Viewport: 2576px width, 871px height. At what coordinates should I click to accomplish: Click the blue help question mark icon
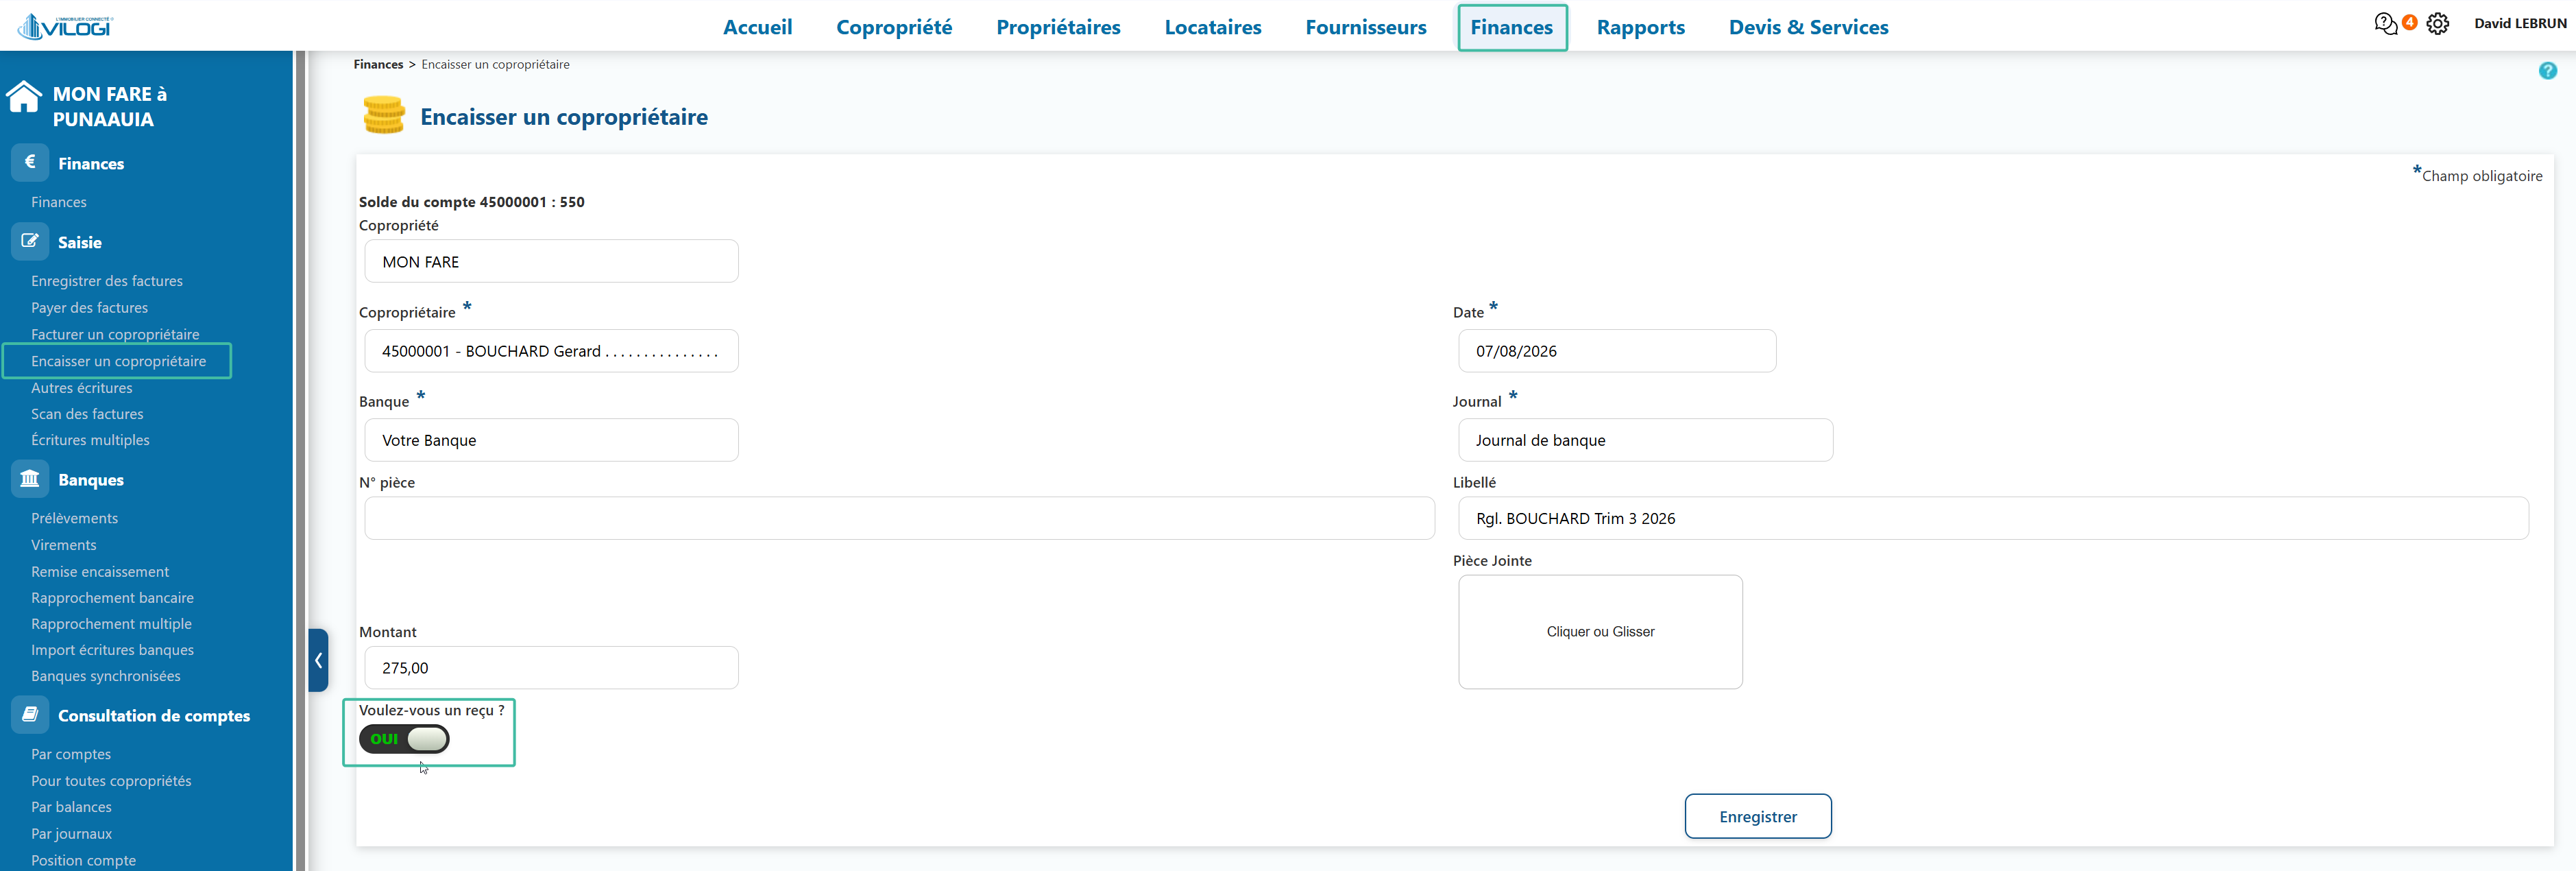pyautogui.click(x=2547, y=71)
